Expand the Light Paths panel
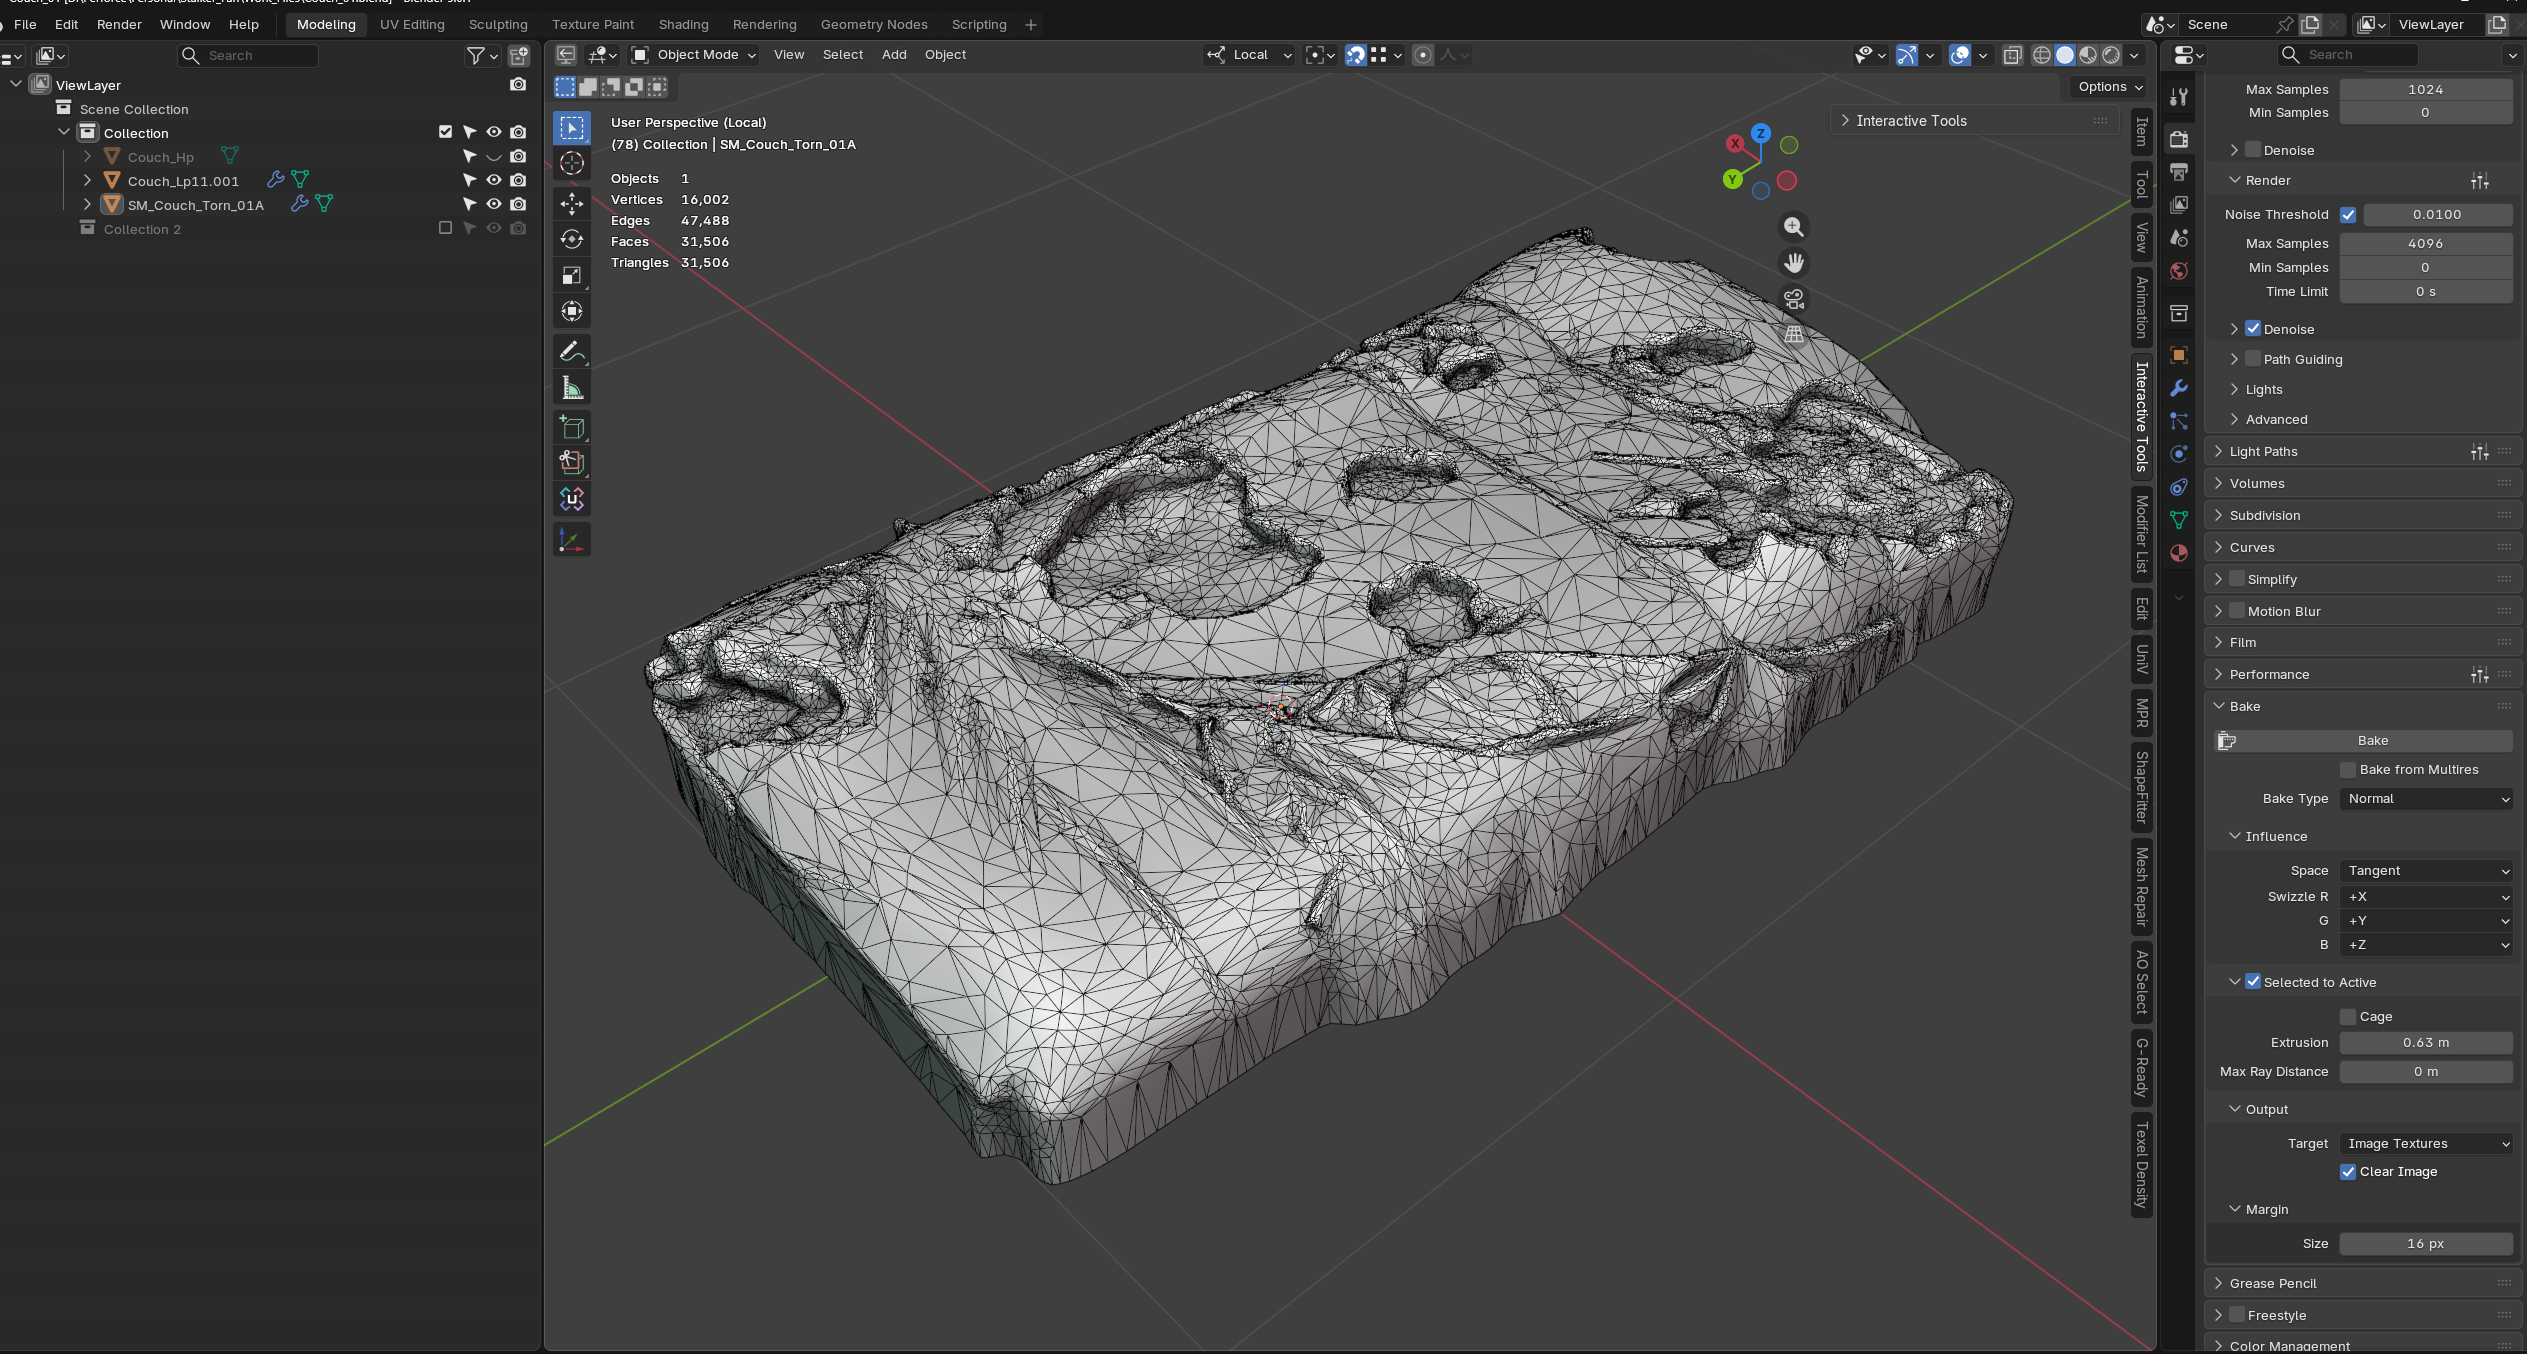The height and width of the screenshot is (1354, 2527). [2263, 452]
